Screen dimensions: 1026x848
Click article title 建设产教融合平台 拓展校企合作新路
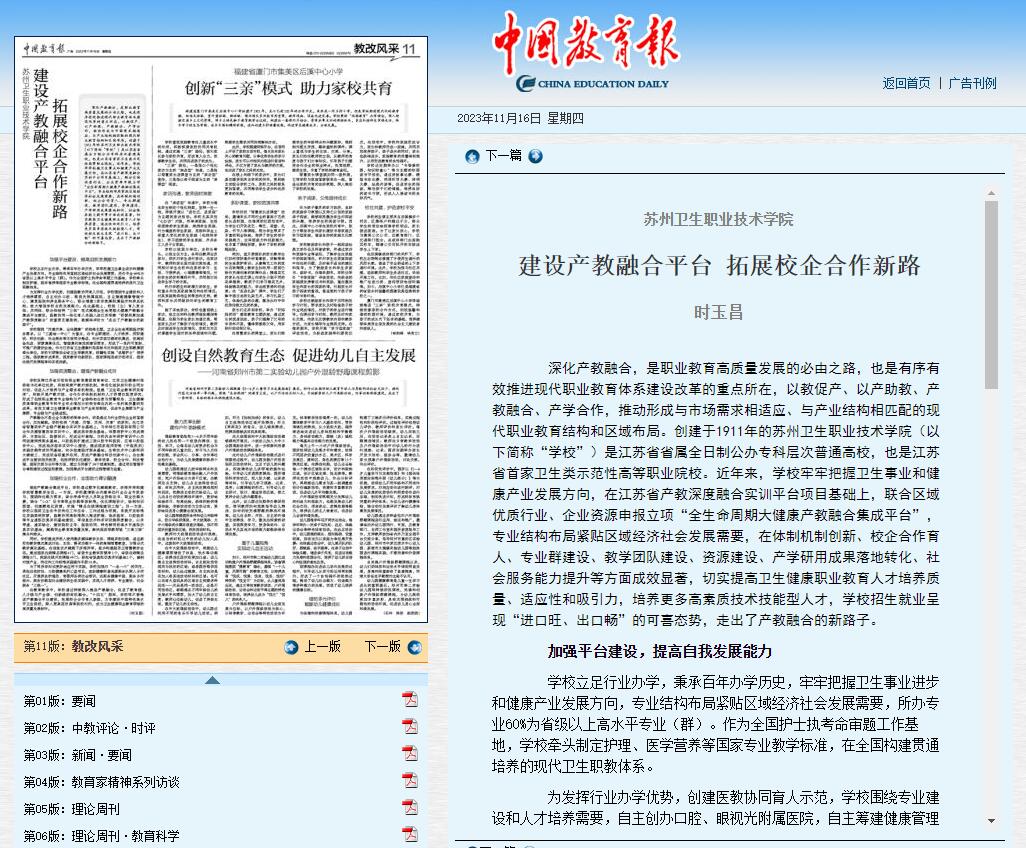[719, 266]
